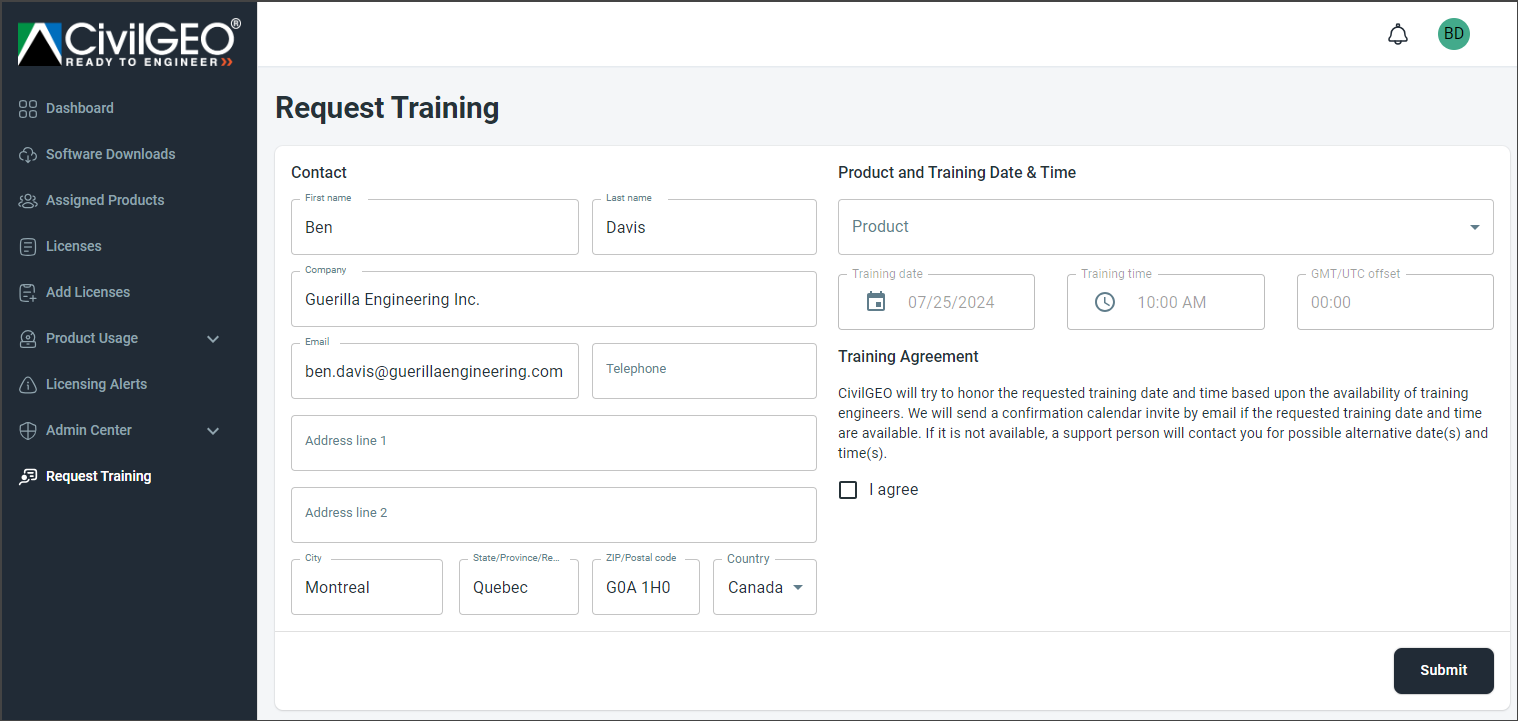Click the City field

point(367,587)
